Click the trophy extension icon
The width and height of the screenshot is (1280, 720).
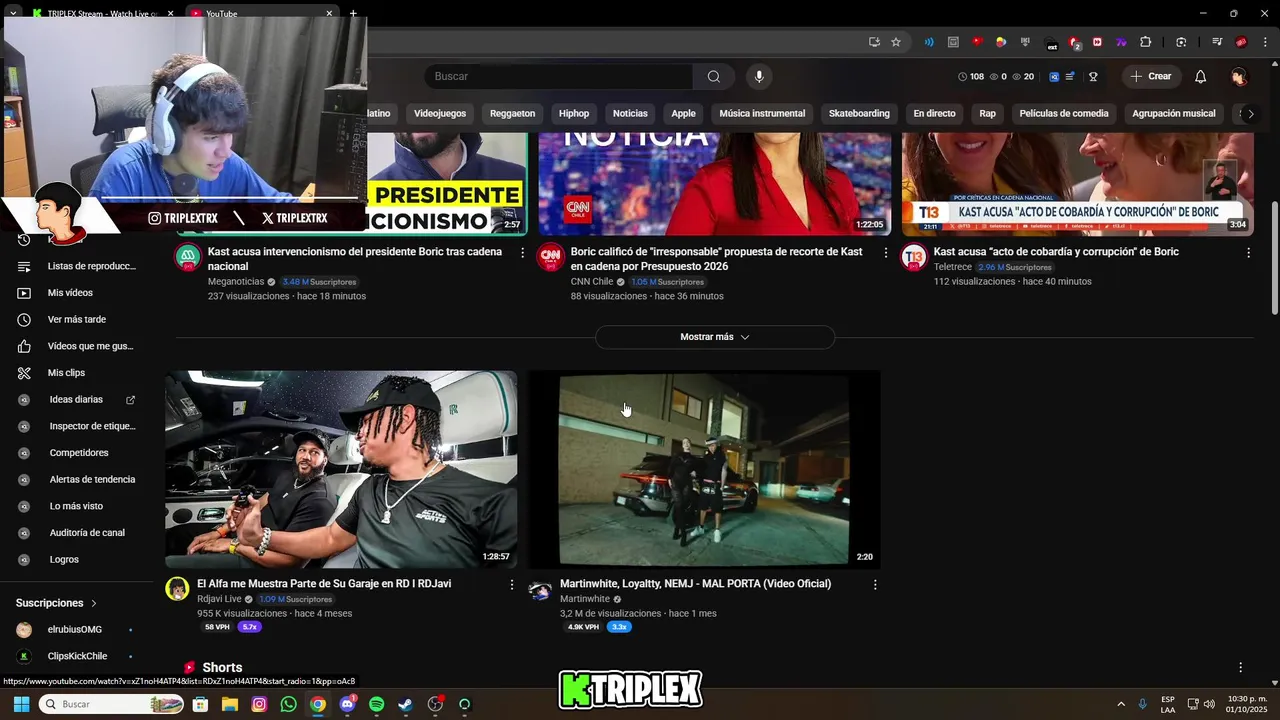pos(1093,77)
